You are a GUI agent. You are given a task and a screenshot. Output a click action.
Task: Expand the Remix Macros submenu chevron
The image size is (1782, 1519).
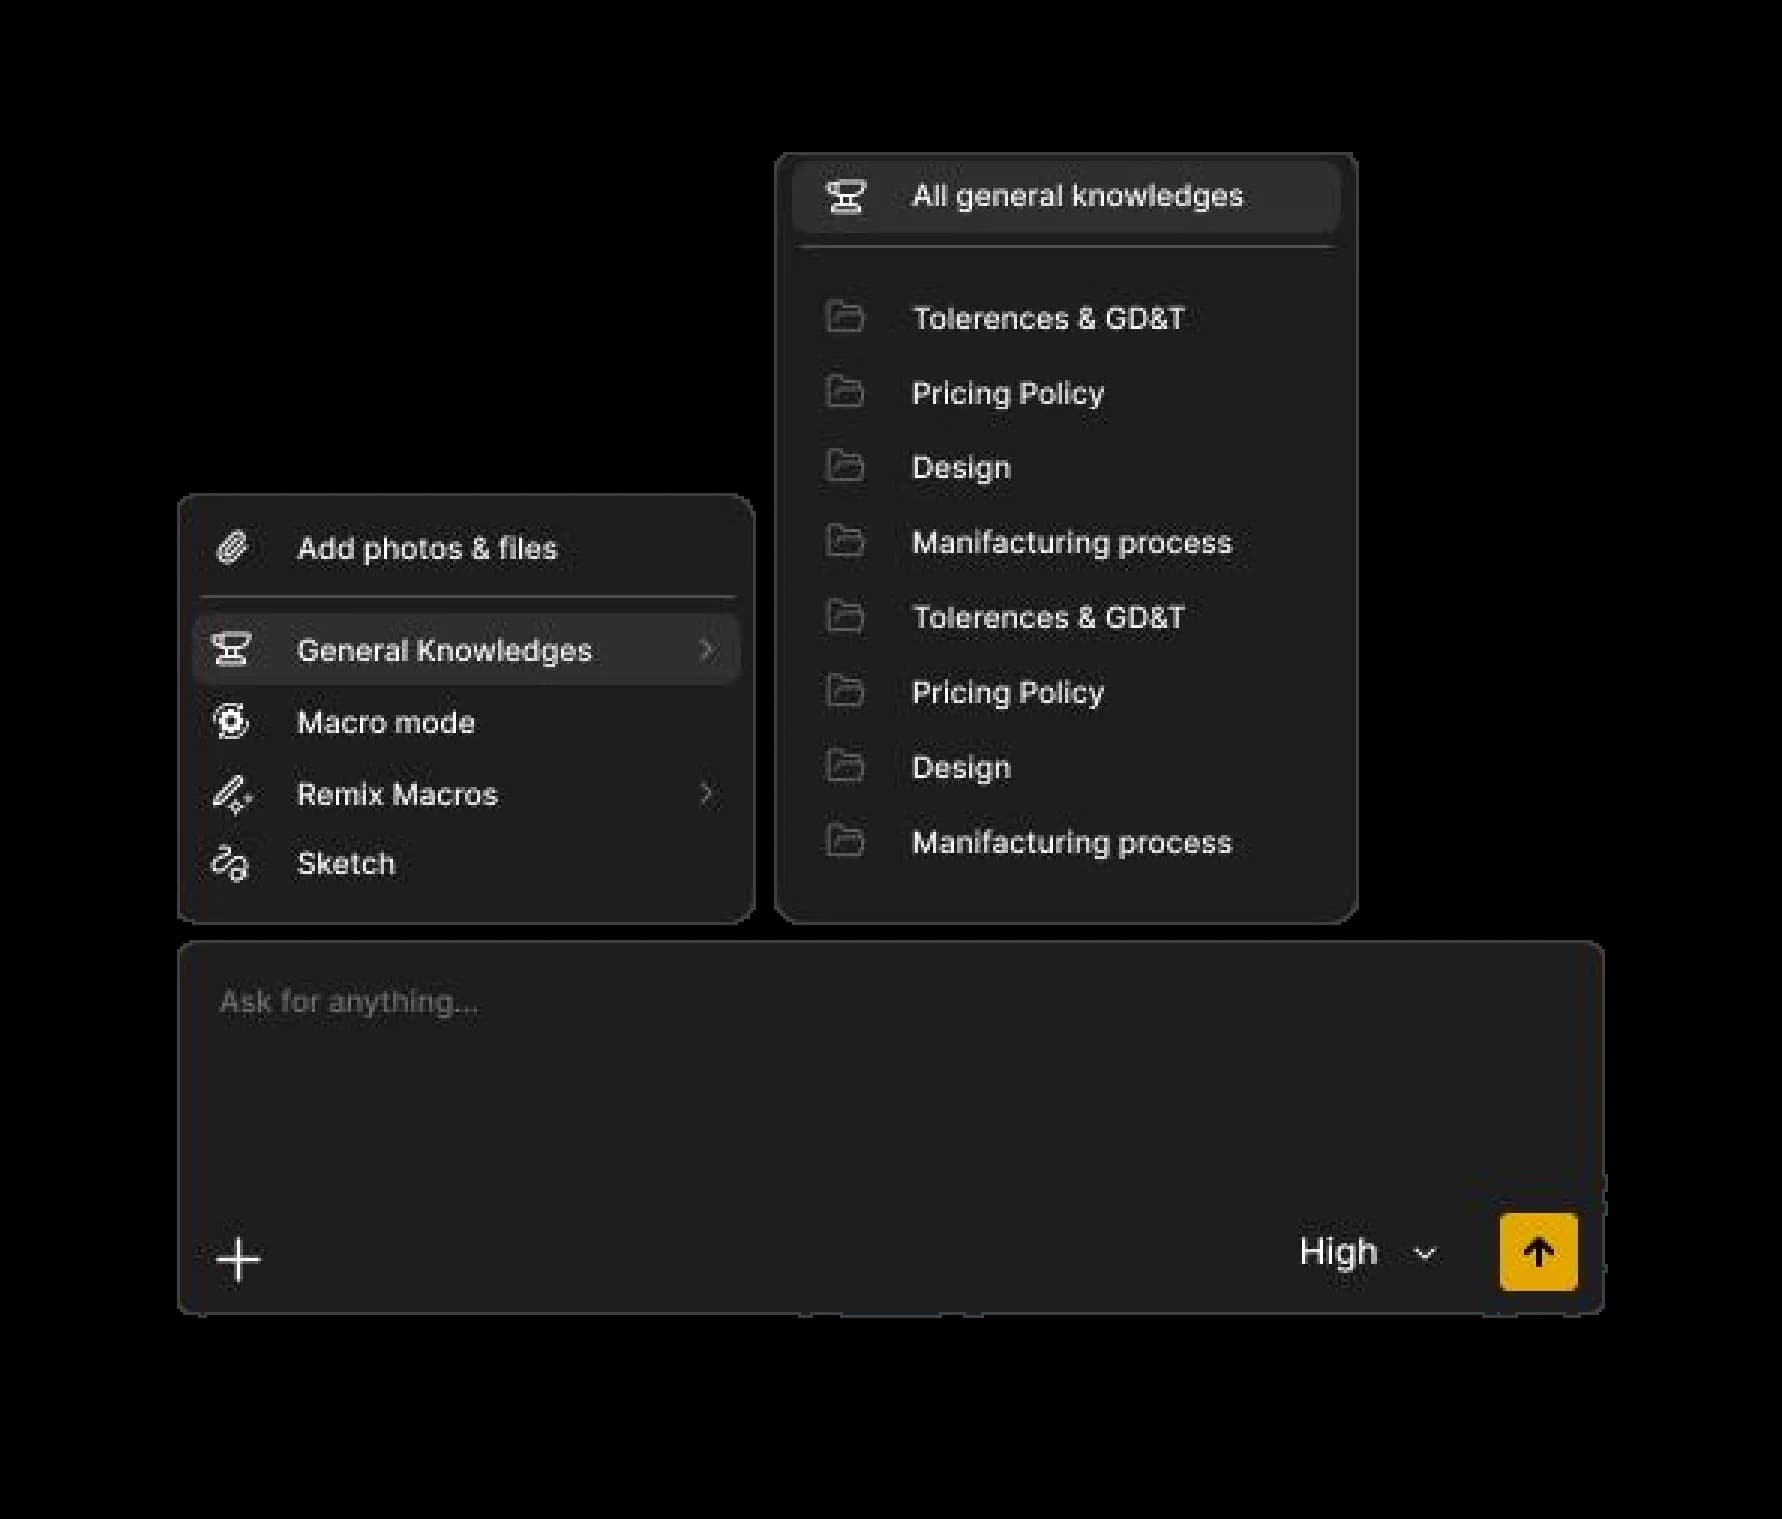707,794
